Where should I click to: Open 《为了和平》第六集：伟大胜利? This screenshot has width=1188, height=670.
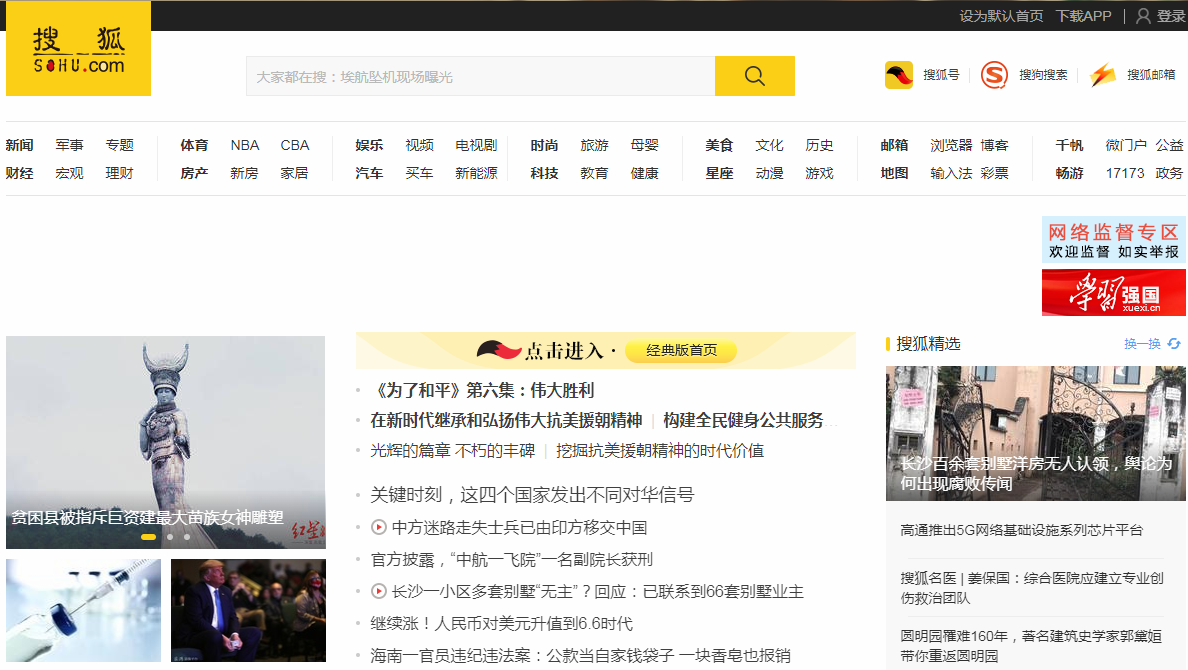coord(482,390)
